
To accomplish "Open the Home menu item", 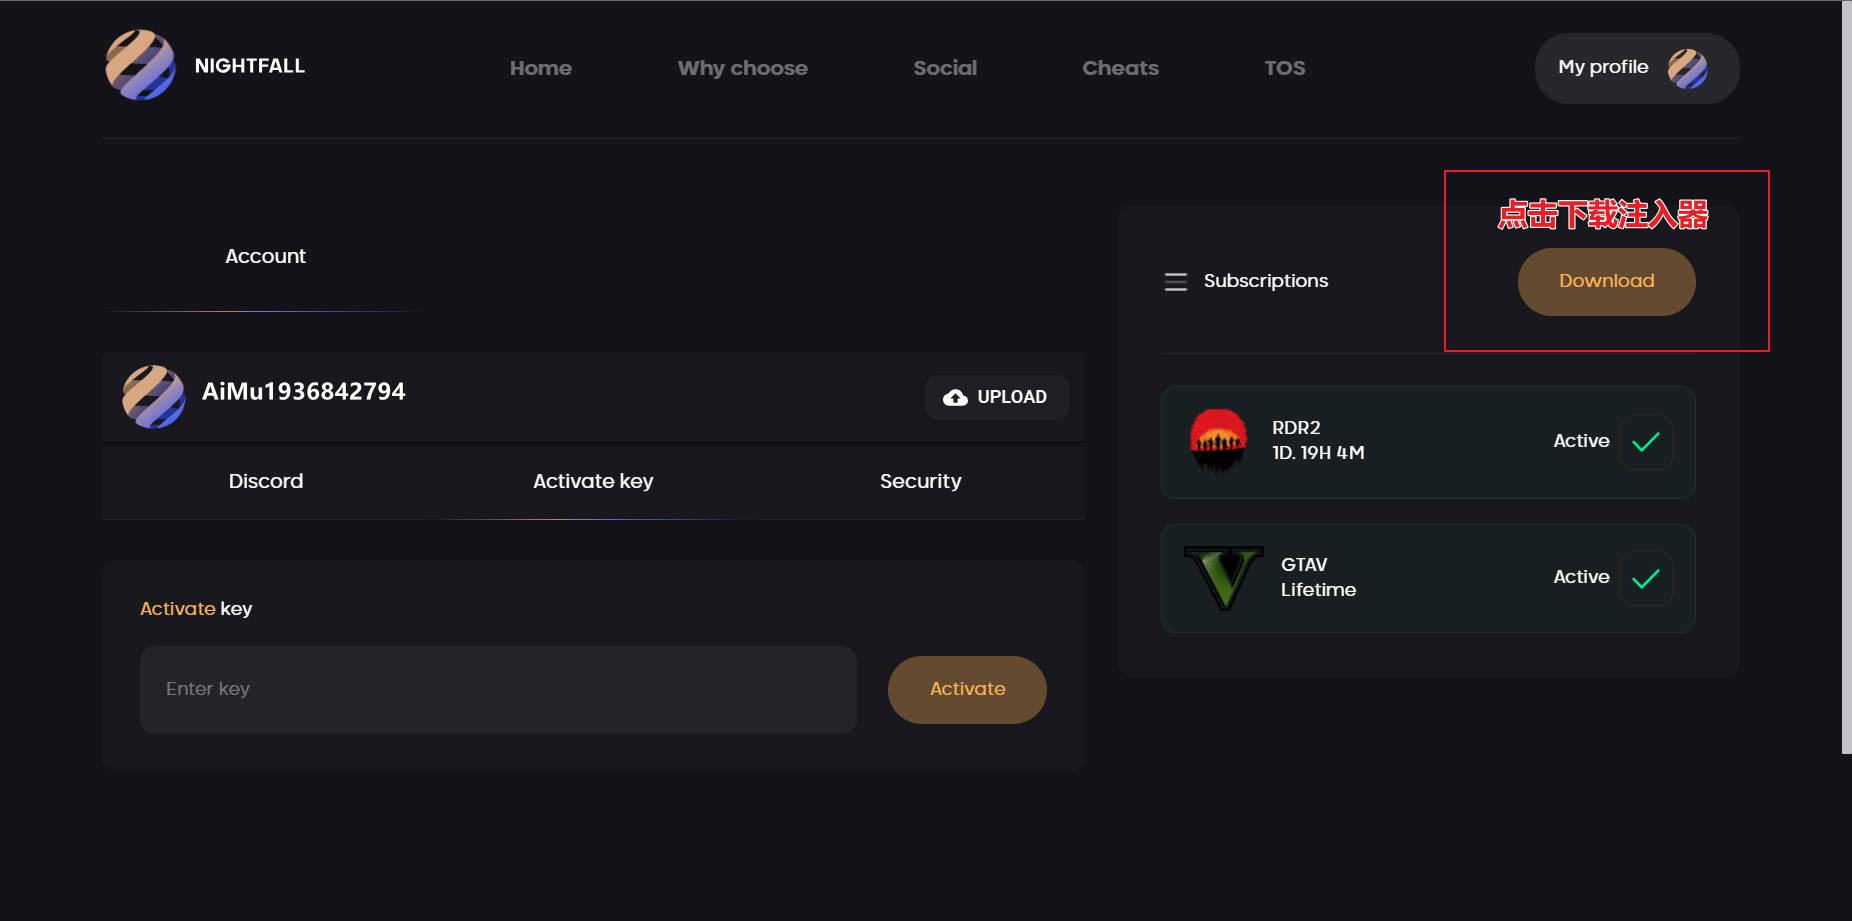I will point(540,68).
